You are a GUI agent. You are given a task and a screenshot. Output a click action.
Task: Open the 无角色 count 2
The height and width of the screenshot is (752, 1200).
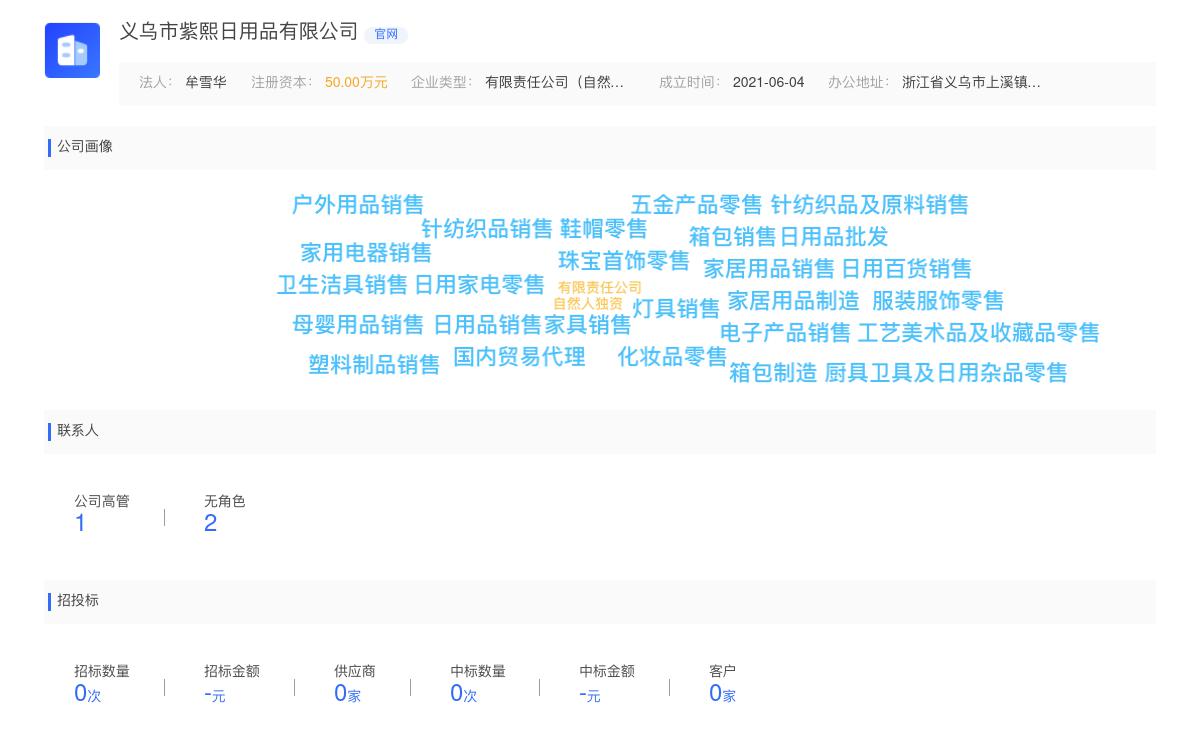[x=210, y=524]
